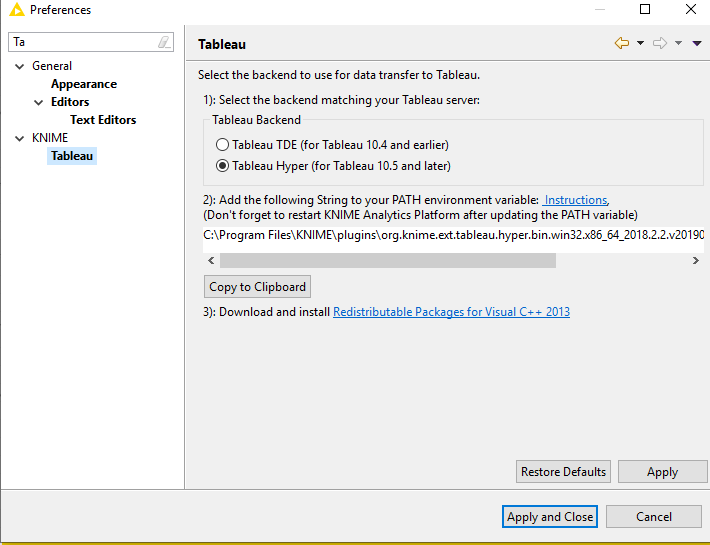
Task: Clear the filter text using eraser icon
Action: [165, 42]
